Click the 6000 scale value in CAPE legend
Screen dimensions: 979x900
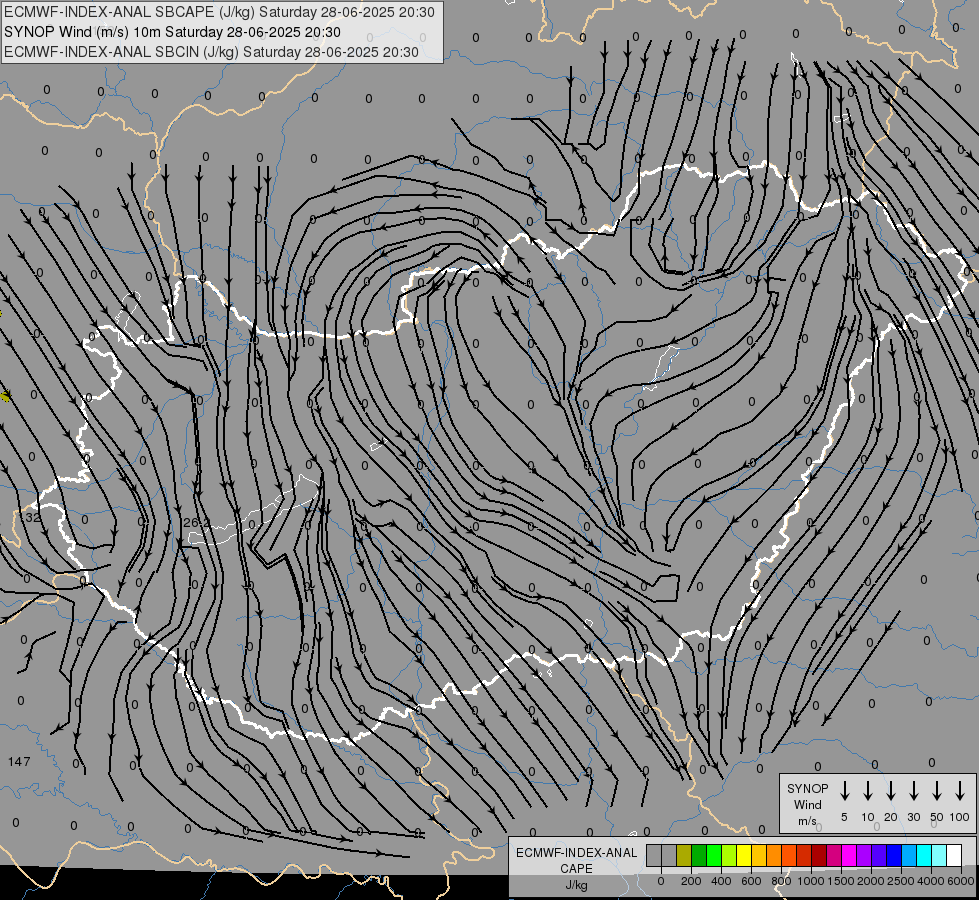[960, 881]
